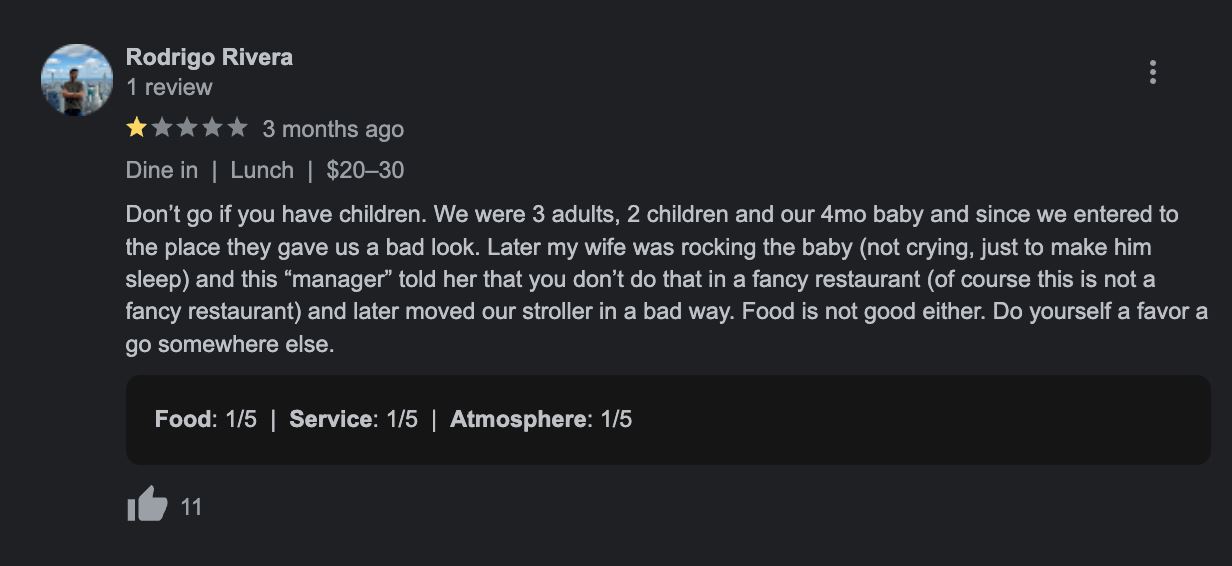Click the fourth gray star
1232x566 pixels.
(x=211, y=128)
